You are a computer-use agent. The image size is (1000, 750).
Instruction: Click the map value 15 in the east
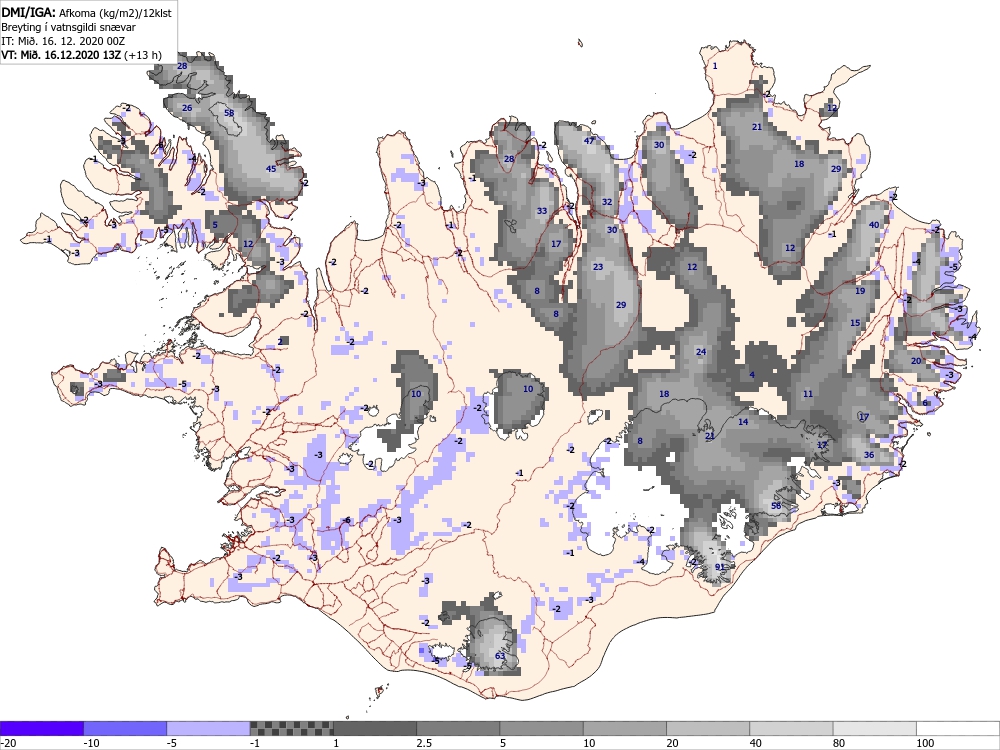855,323
